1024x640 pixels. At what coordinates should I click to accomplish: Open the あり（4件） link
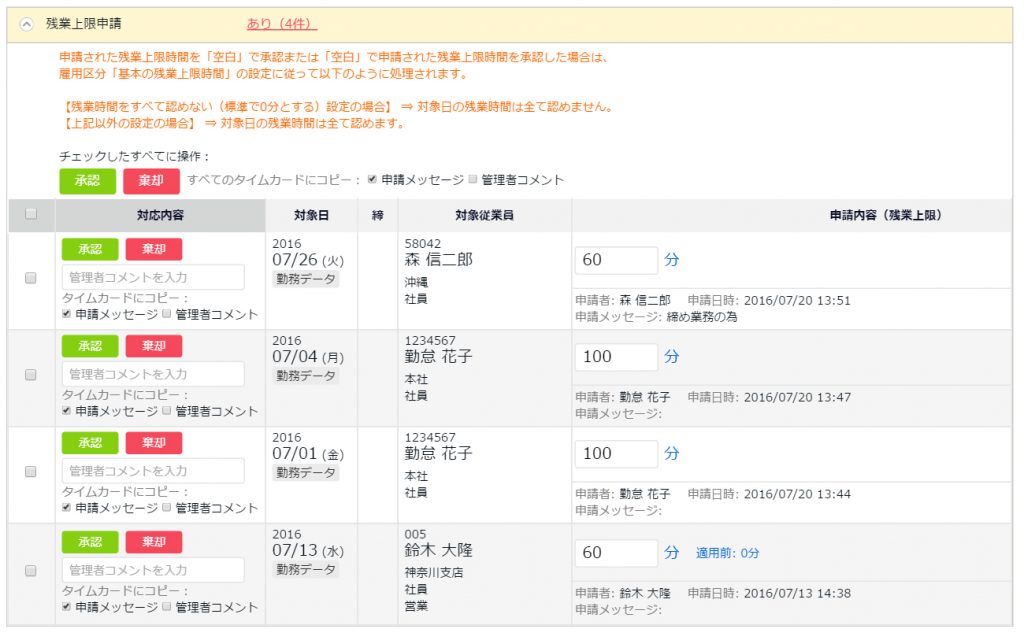click(281, 23)
